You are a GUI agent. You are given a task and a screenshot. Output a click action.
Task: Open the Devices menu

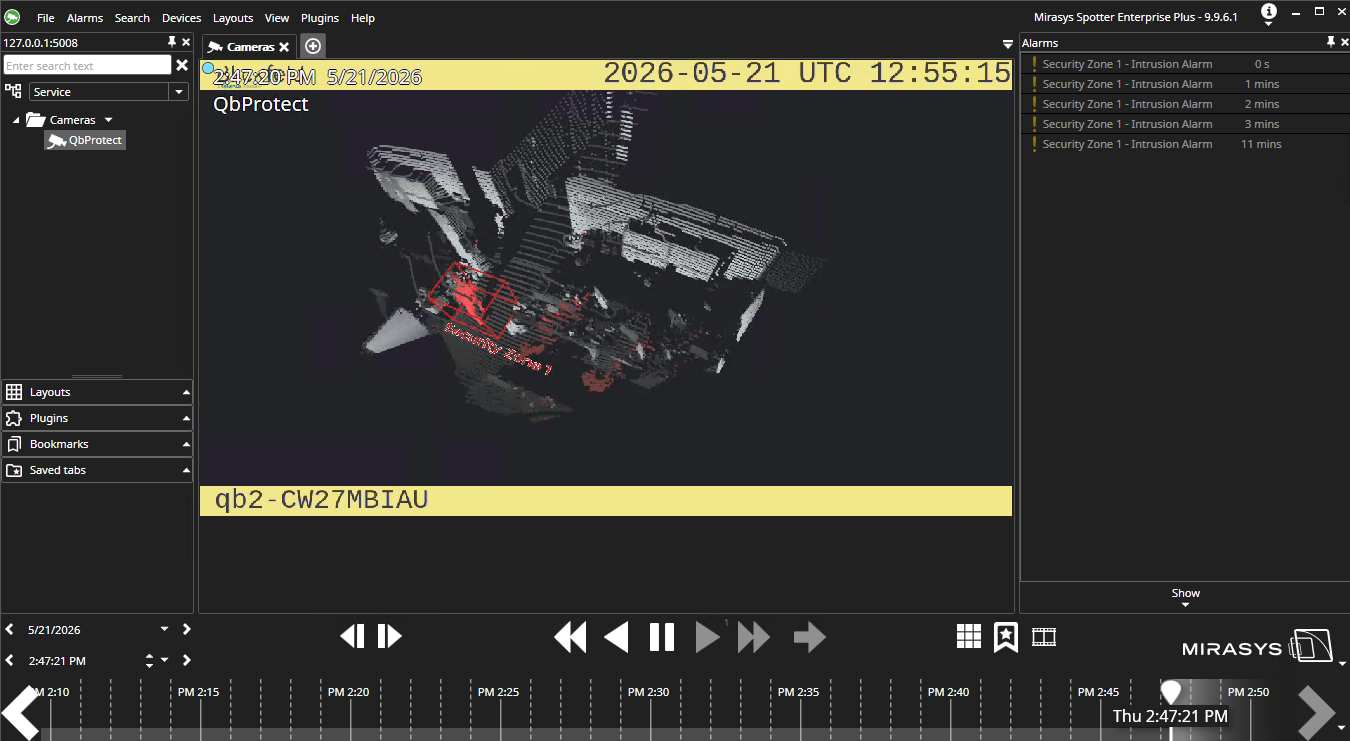click(182, 18)
